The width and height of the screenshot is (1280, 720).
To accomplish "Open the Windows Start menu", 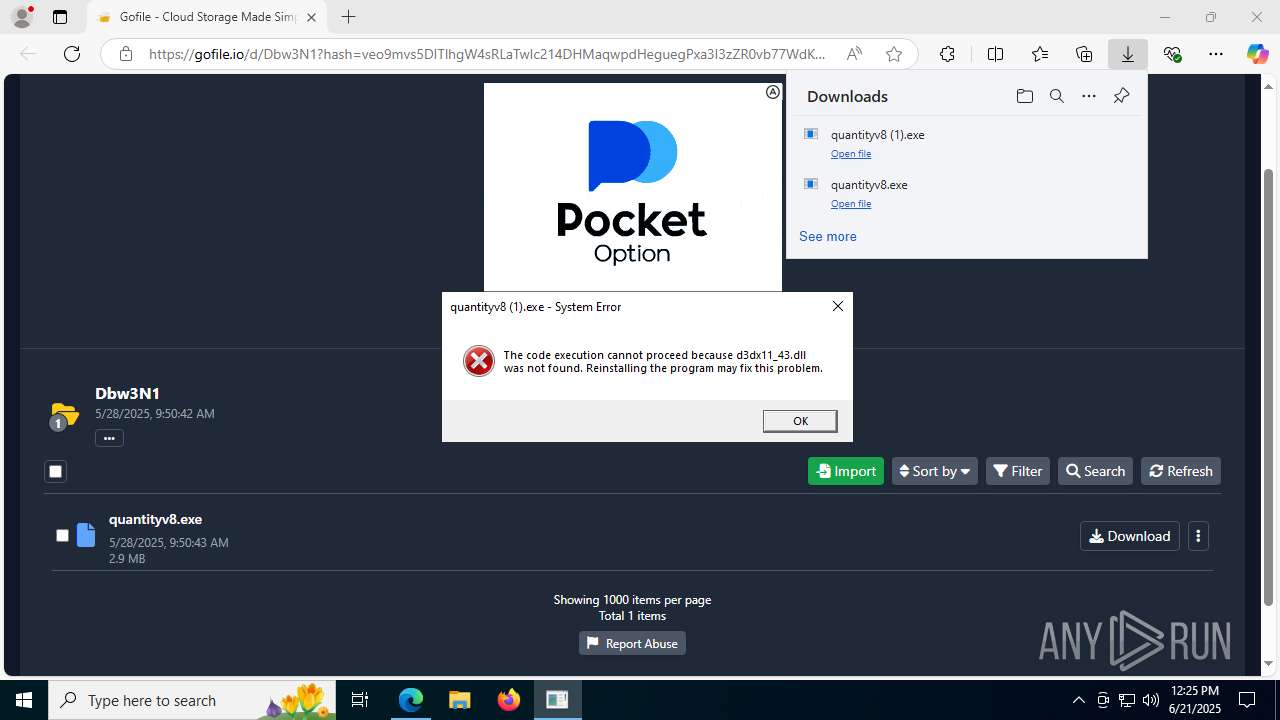I will click(24, 700).
